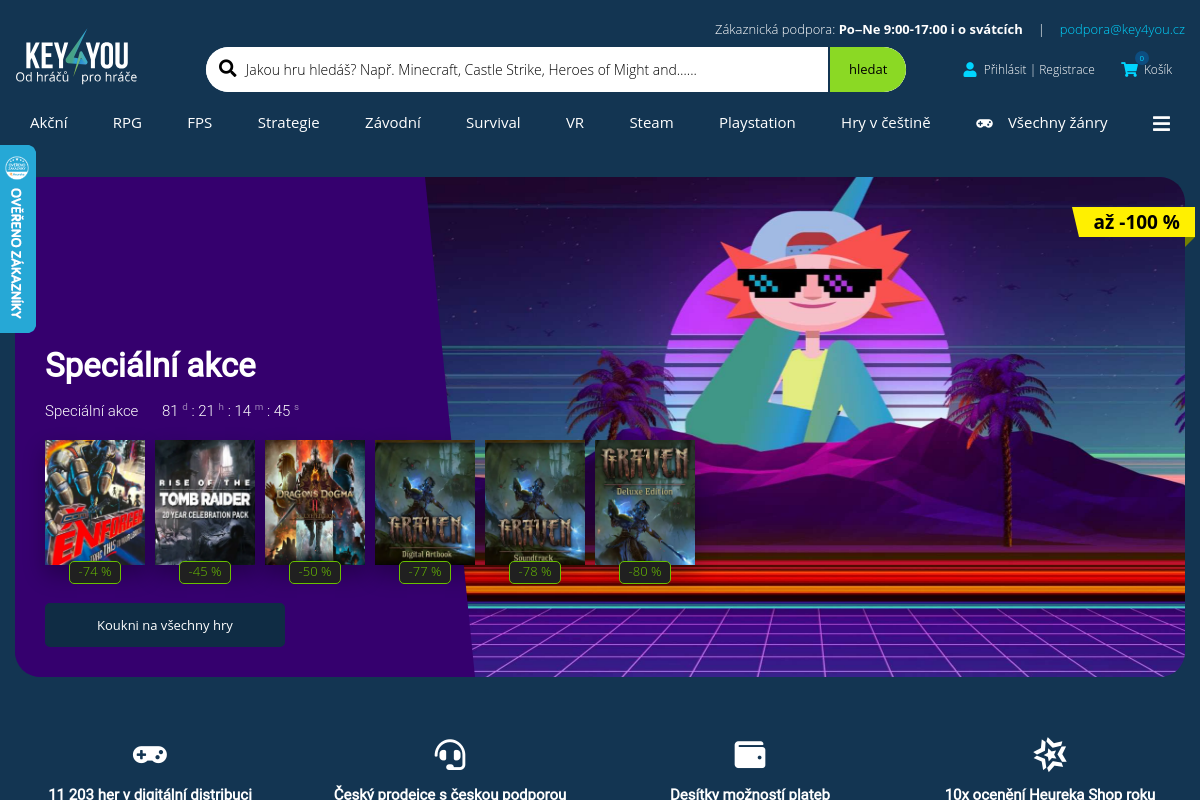1200x800 pixels.
Task: Click the user account icon
Action: 969,70
